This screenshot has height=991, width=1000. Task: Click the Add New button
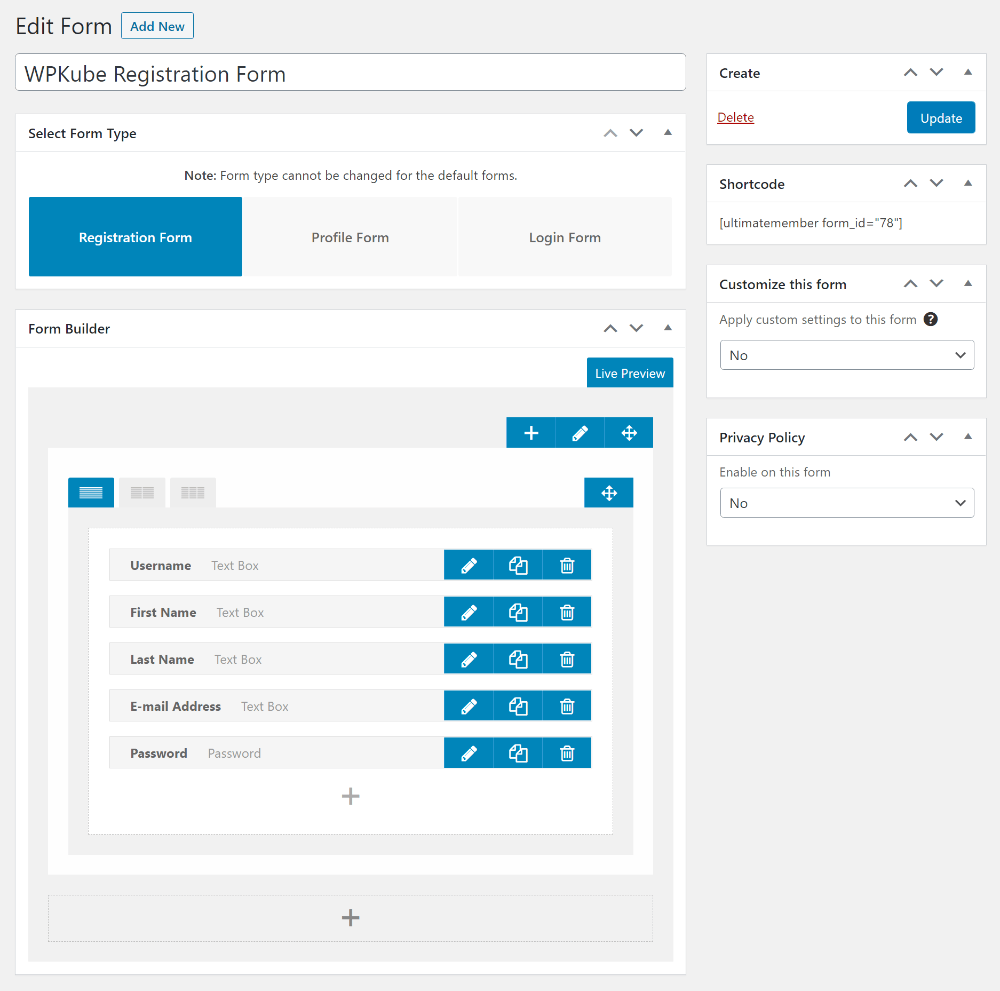(158, 26)
